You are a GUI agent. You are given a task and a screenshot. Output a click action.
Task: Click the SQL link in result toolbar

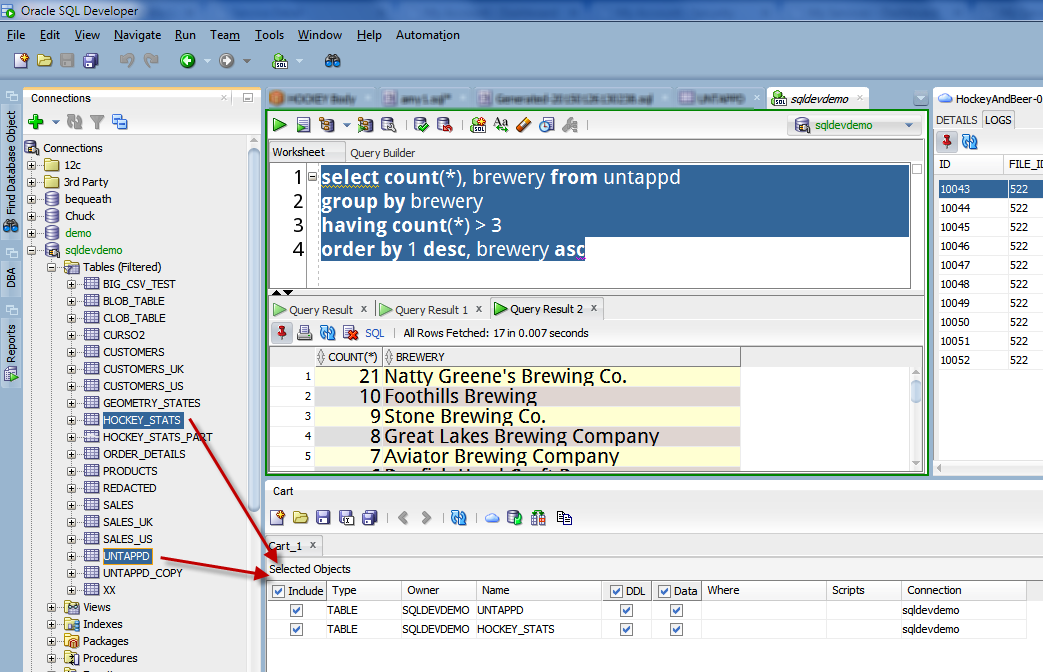click(x=374, y=333)
